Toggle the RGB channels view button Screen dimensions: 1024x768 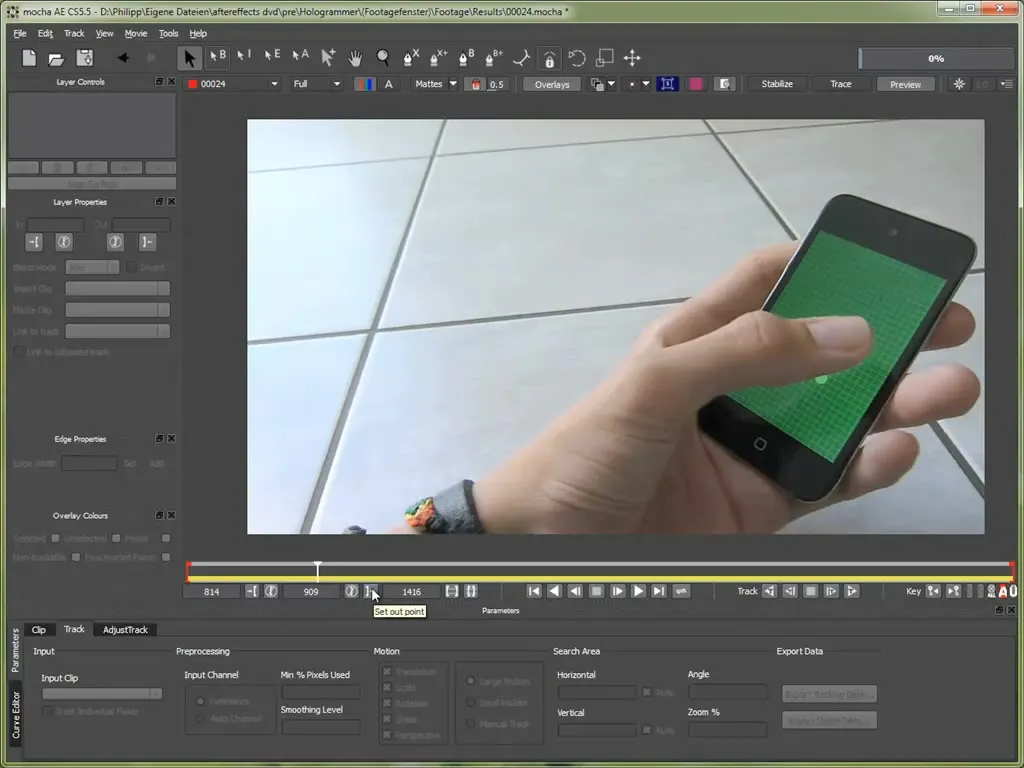pos(364,84)
